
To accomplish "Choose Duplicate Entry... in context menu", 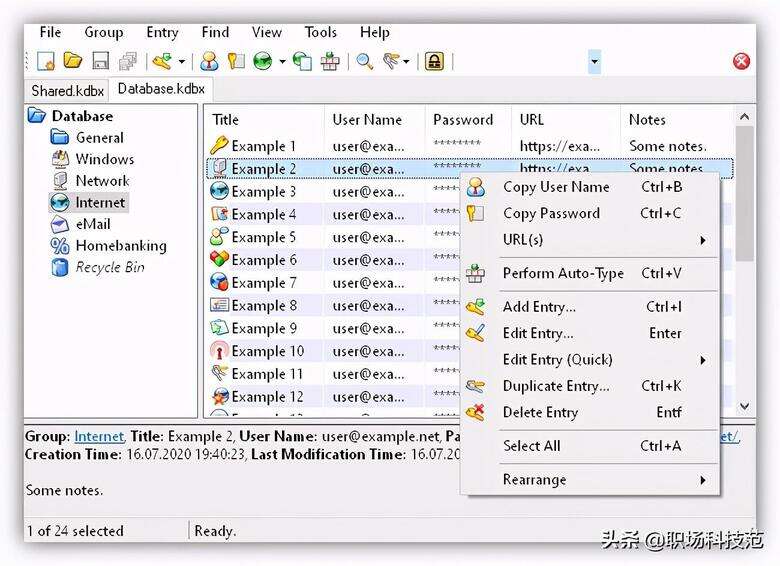I will coord(590,386).
